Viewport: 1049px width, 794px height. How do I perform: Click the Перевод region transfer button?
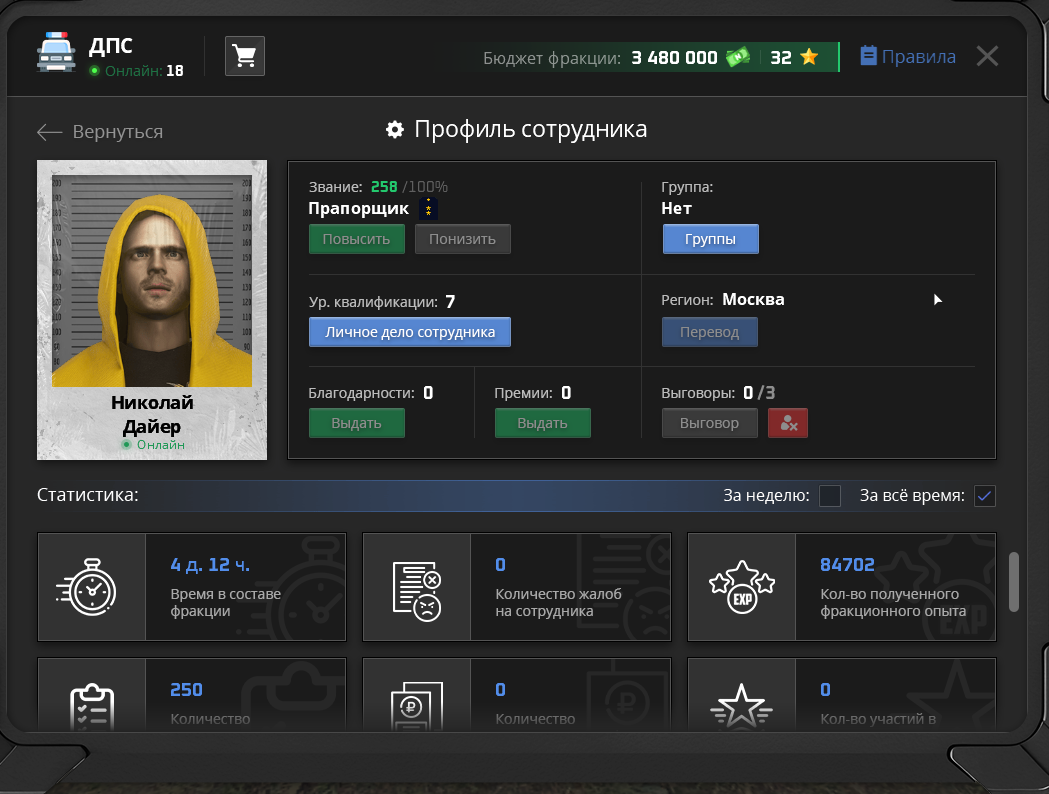[709, 332]
